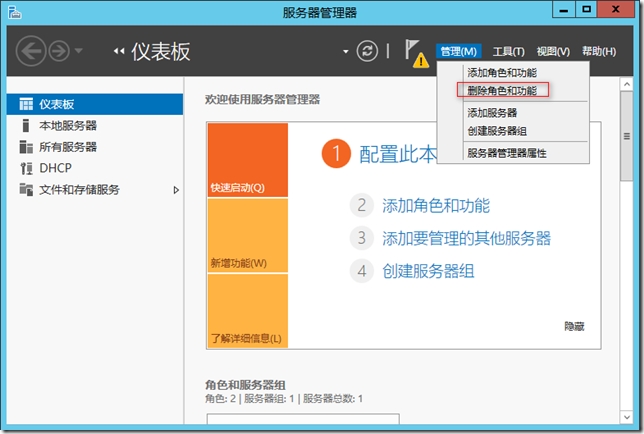Click the 添加角色和功能 link step 2
644x434 pixels.
click(436, 205)
